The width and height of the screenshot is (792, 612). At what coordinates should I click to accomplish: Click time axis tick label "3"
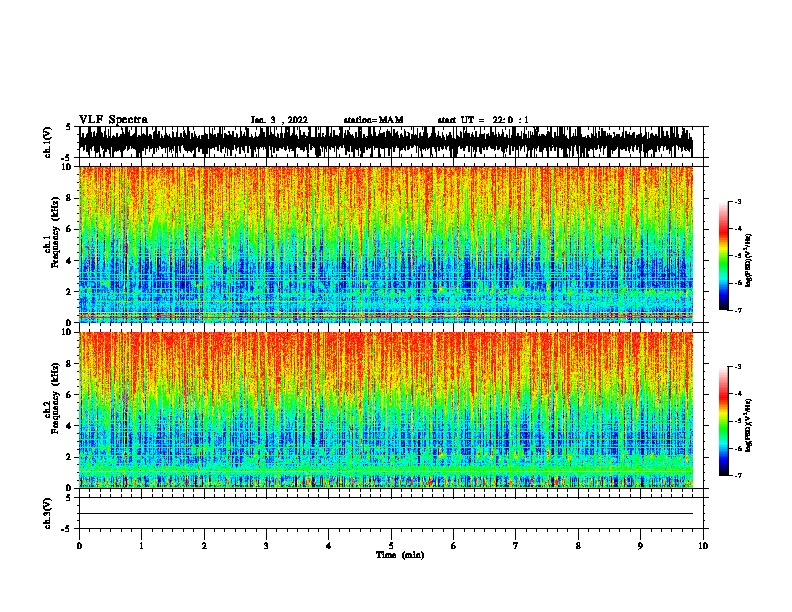(x=266, y=546)
